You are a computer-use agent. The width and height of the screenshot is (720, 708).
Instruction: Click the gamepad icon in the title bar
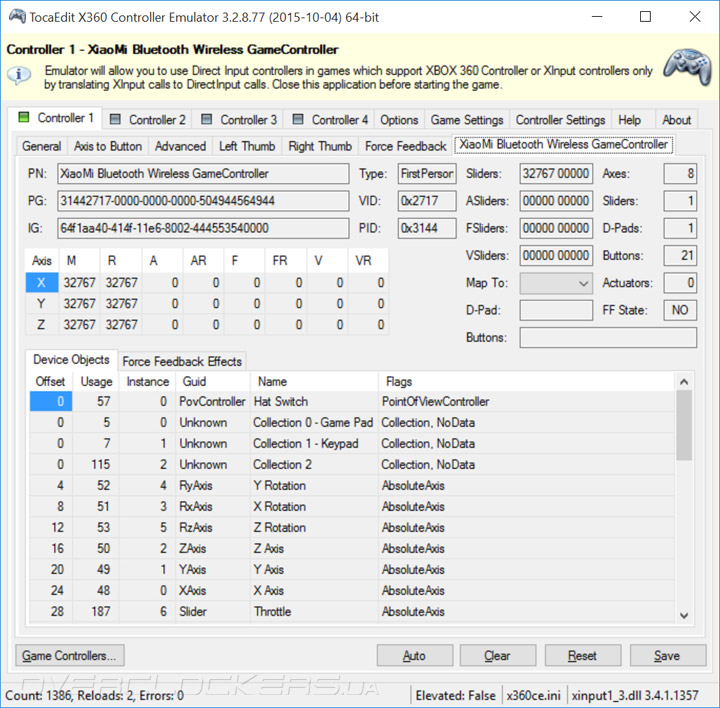17,17
